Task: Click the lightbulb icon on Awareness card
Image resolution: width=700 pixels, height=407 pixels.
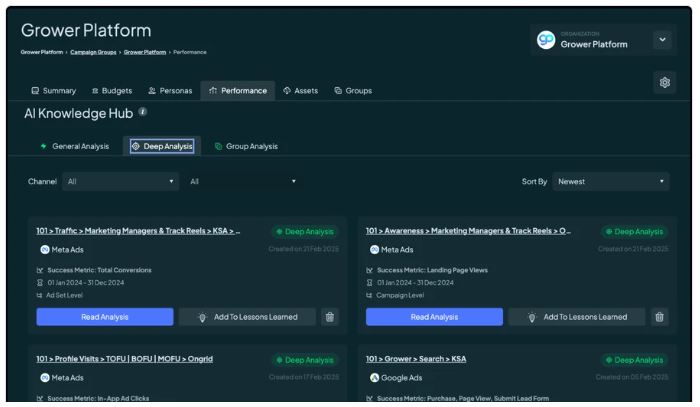Action: pos(532,317)
